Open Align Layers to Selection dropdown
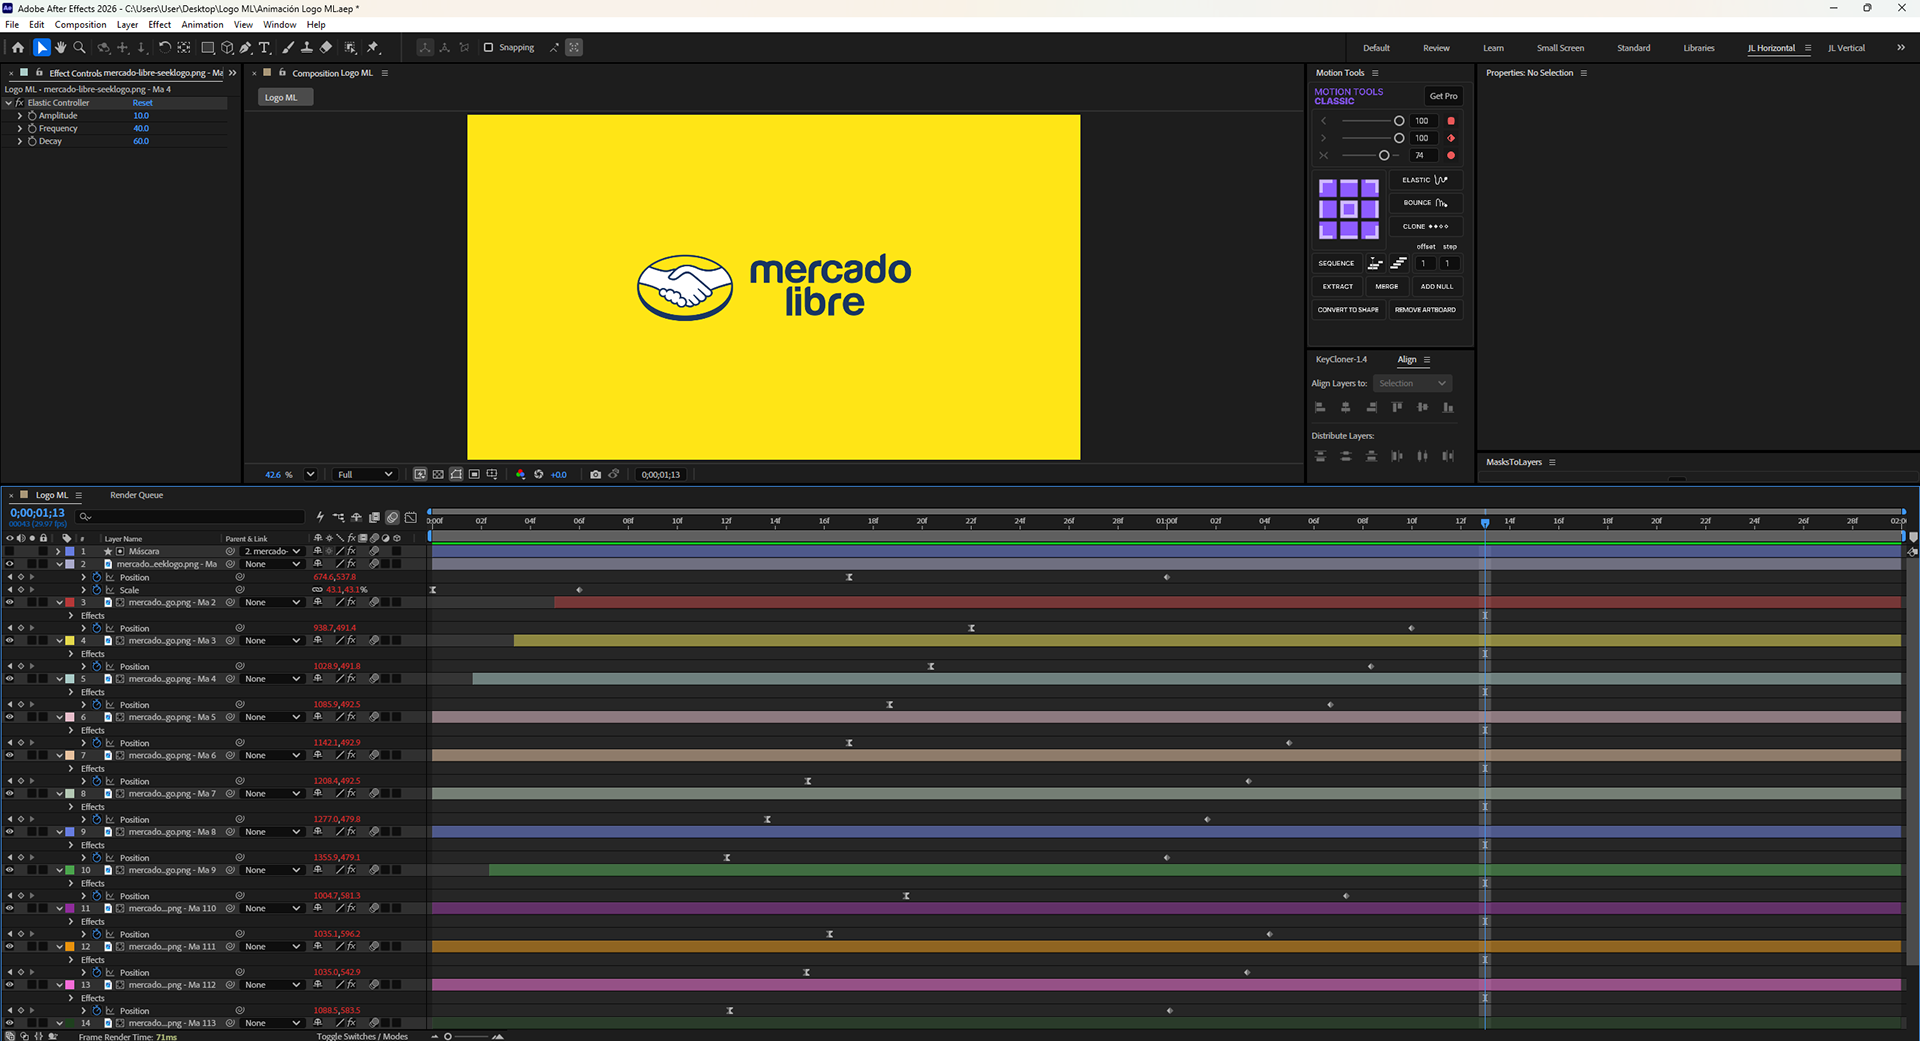 pyautogui.click(x=1412, y=384)
